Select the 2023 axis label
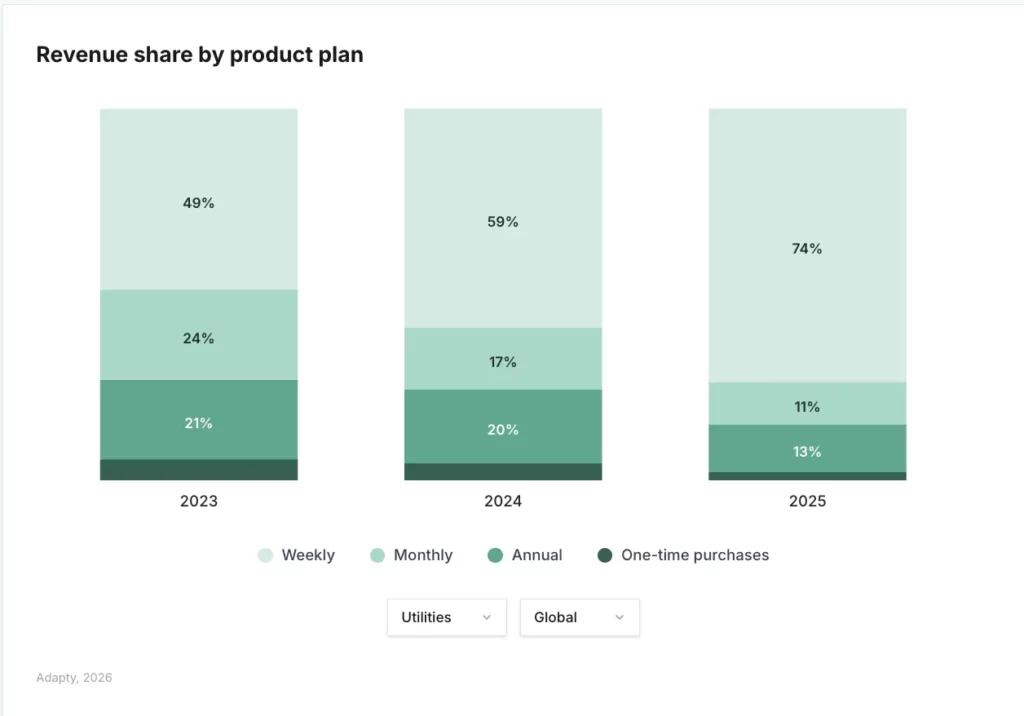 pyautogui.click(x=198, y=501)
